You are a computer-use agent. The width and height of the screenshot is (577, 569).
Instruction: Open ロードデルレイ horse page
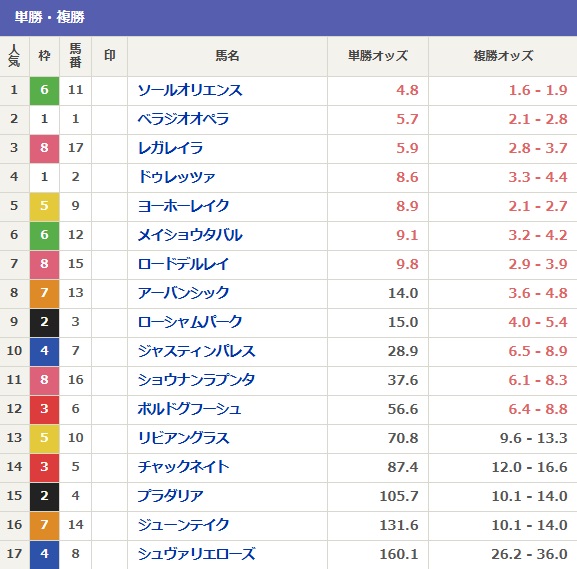[x=183, y=264]
